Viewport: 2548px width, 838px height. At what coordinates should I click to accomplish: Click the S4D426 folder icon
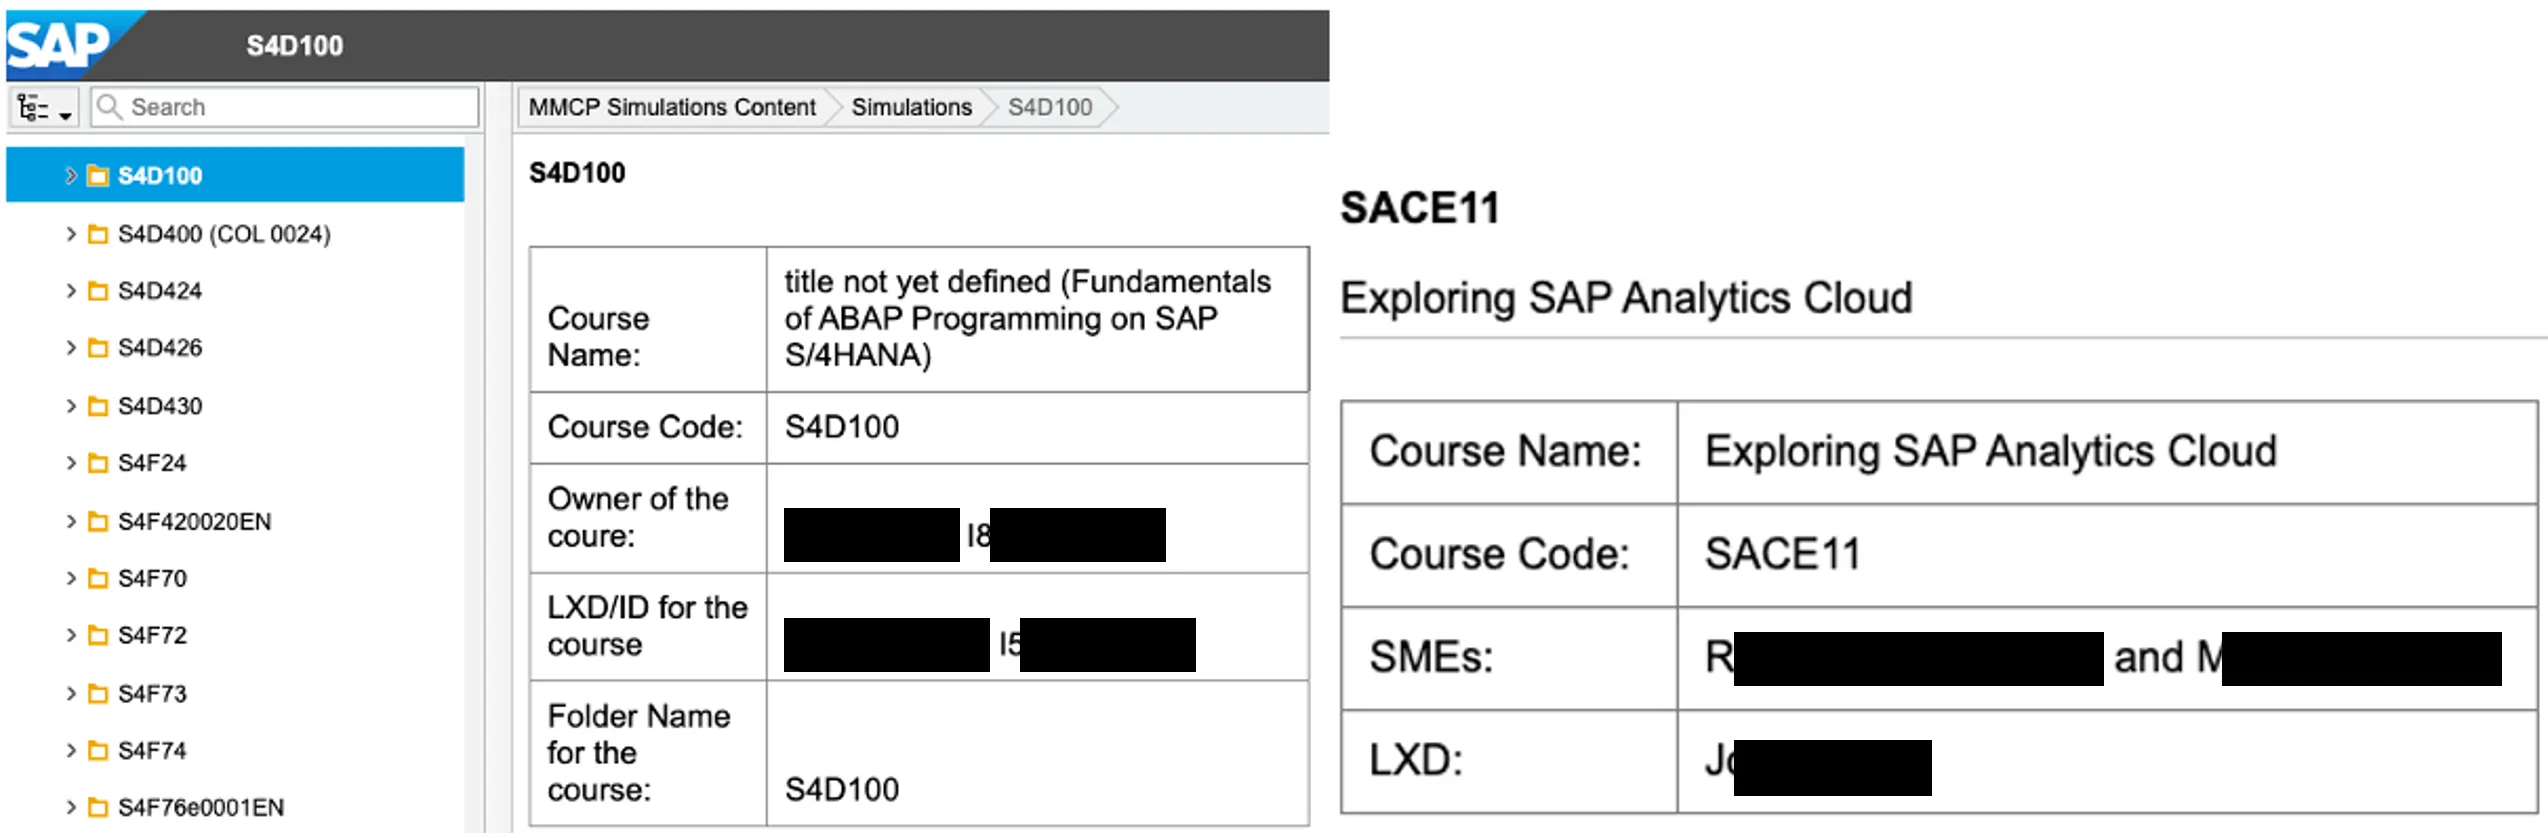click(98, 348)
